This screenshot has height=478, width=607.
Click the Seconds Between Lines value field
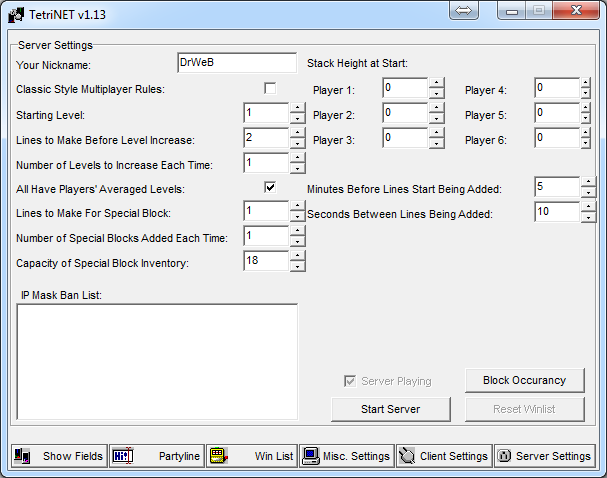(557, 212)
